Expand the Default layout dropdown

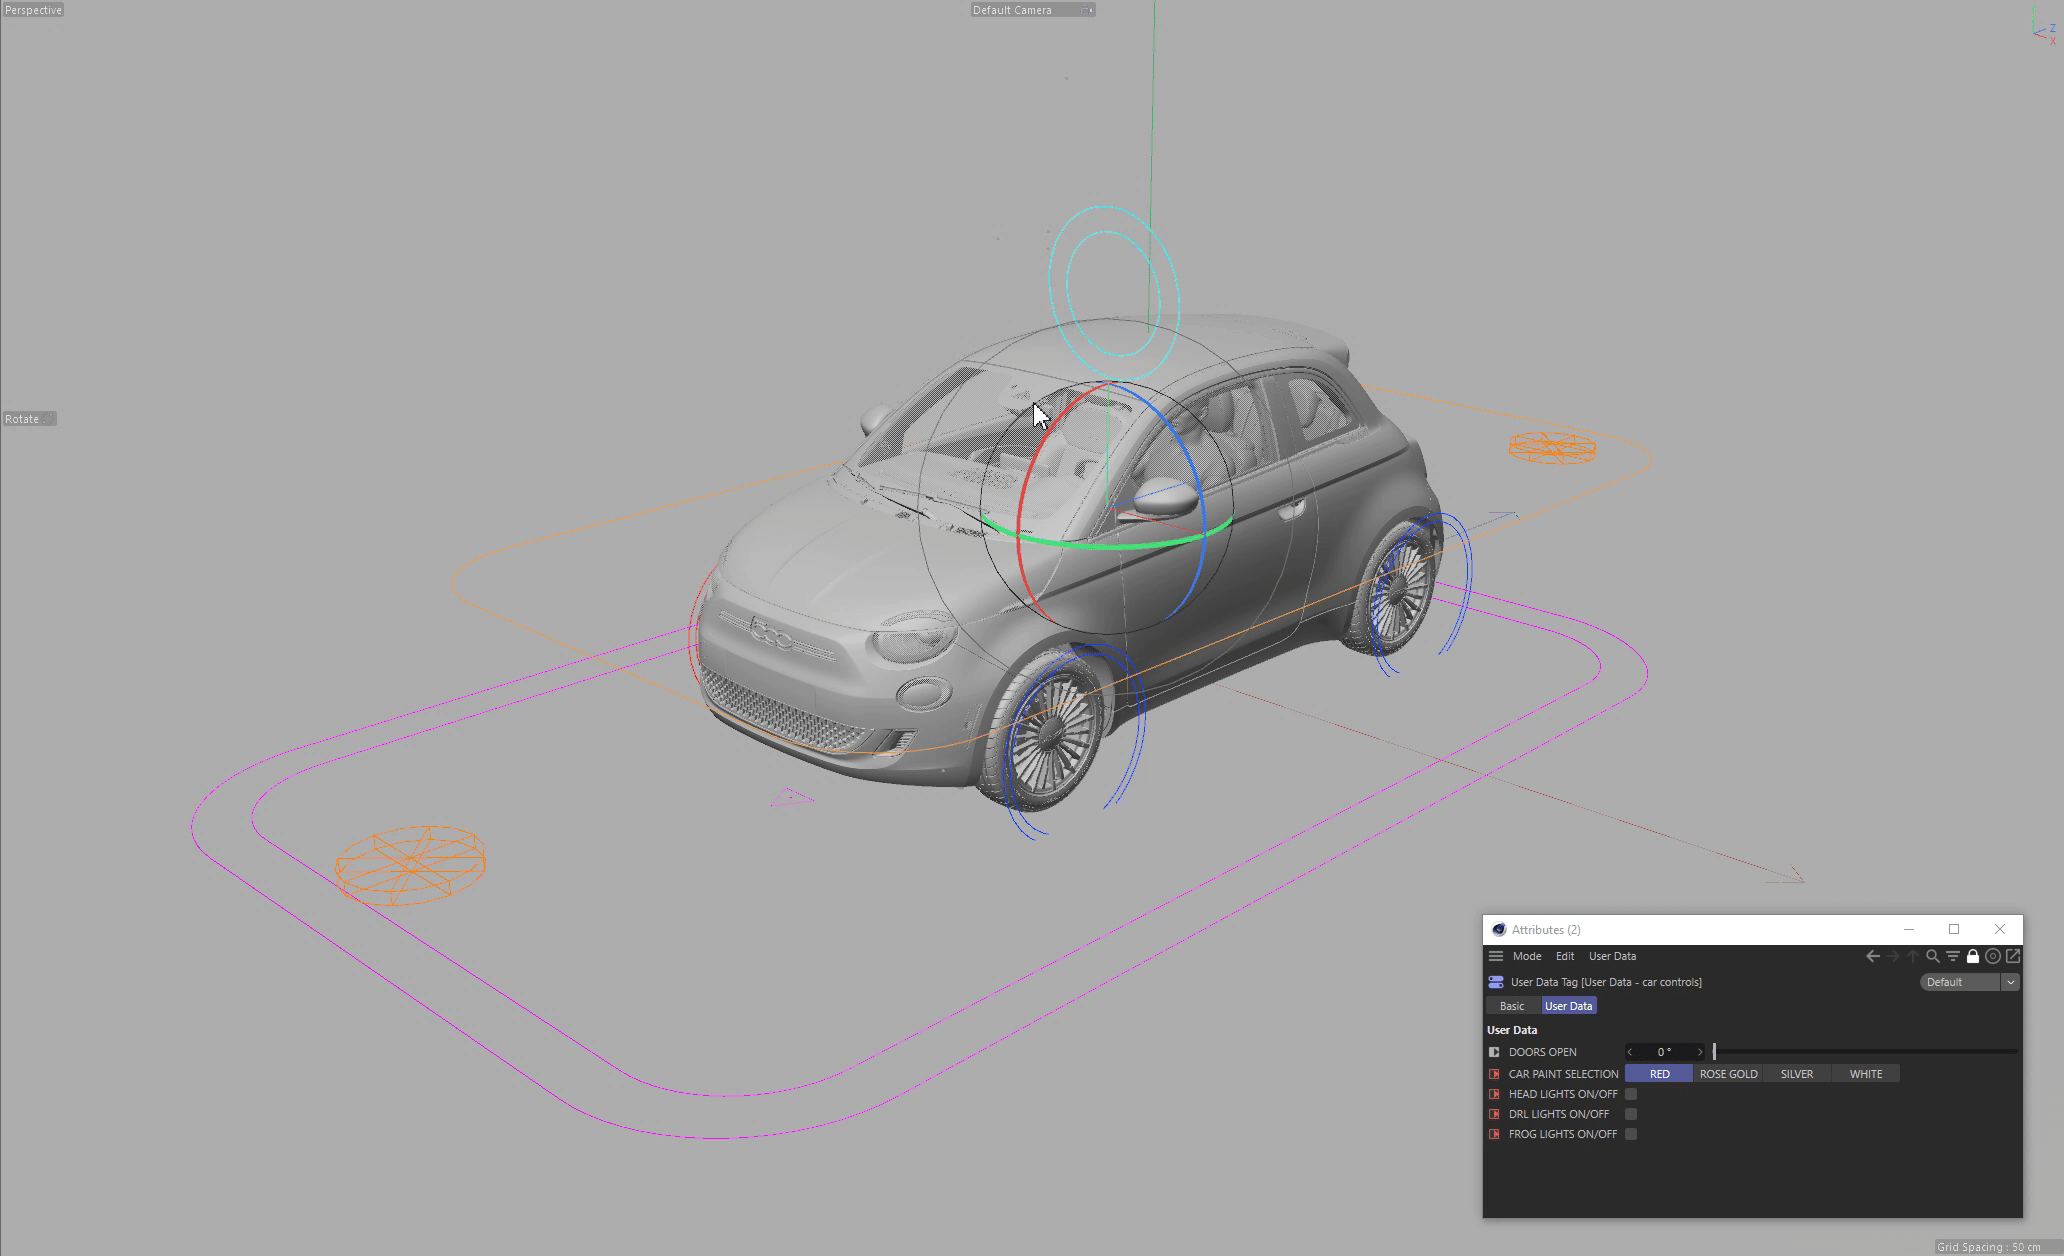[2009, 982]
